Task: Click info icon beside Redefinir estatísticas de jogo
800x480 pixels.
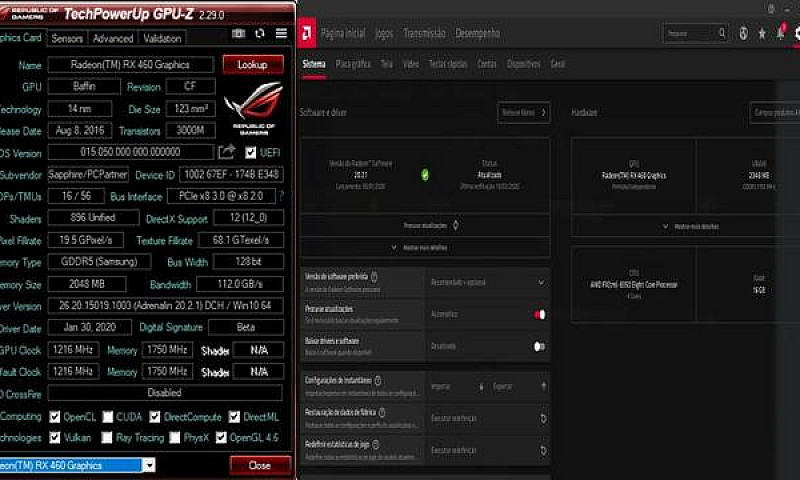Action: coord(376,444)
